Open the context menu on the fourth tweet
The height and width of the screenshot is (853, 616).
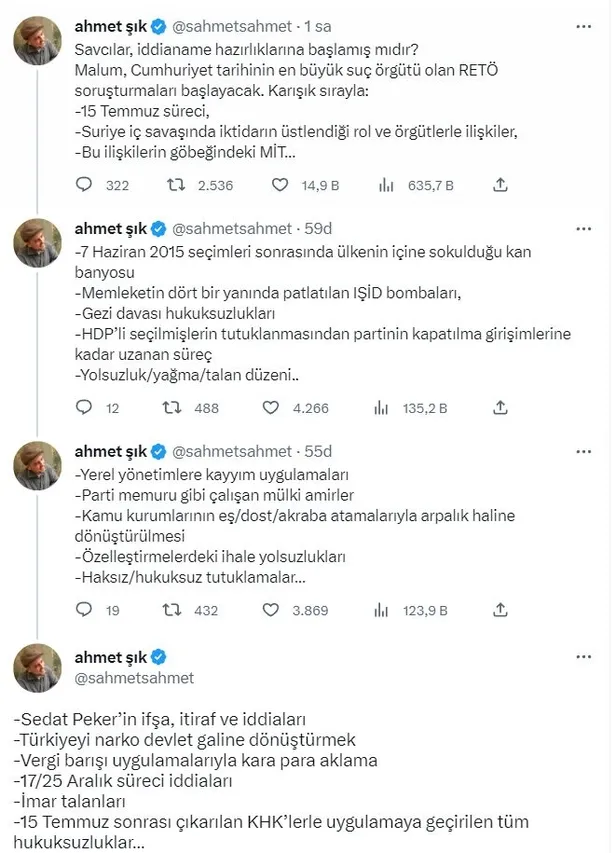tap(583, 658)
